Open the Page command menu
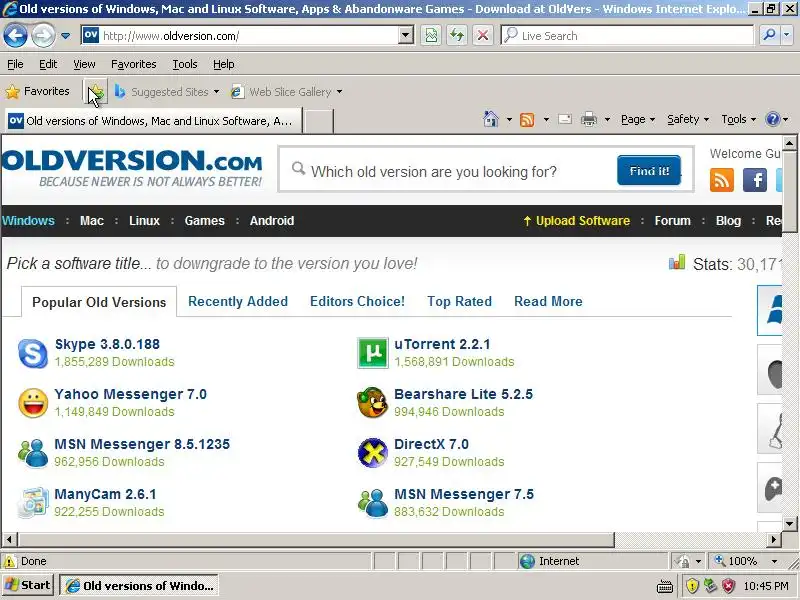The width and height of the screenshot is (800, 600). tap(638, 119)
